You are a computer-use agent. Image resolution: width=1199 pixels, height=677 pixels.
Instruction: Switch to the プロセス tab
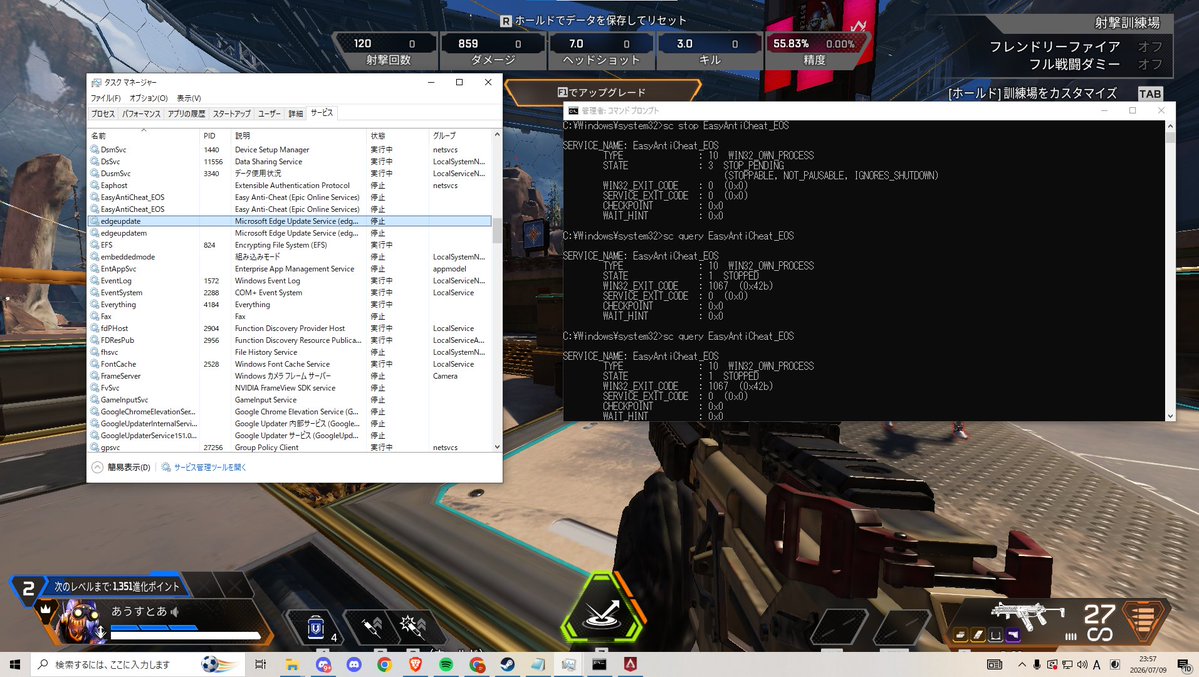point(103,113)
